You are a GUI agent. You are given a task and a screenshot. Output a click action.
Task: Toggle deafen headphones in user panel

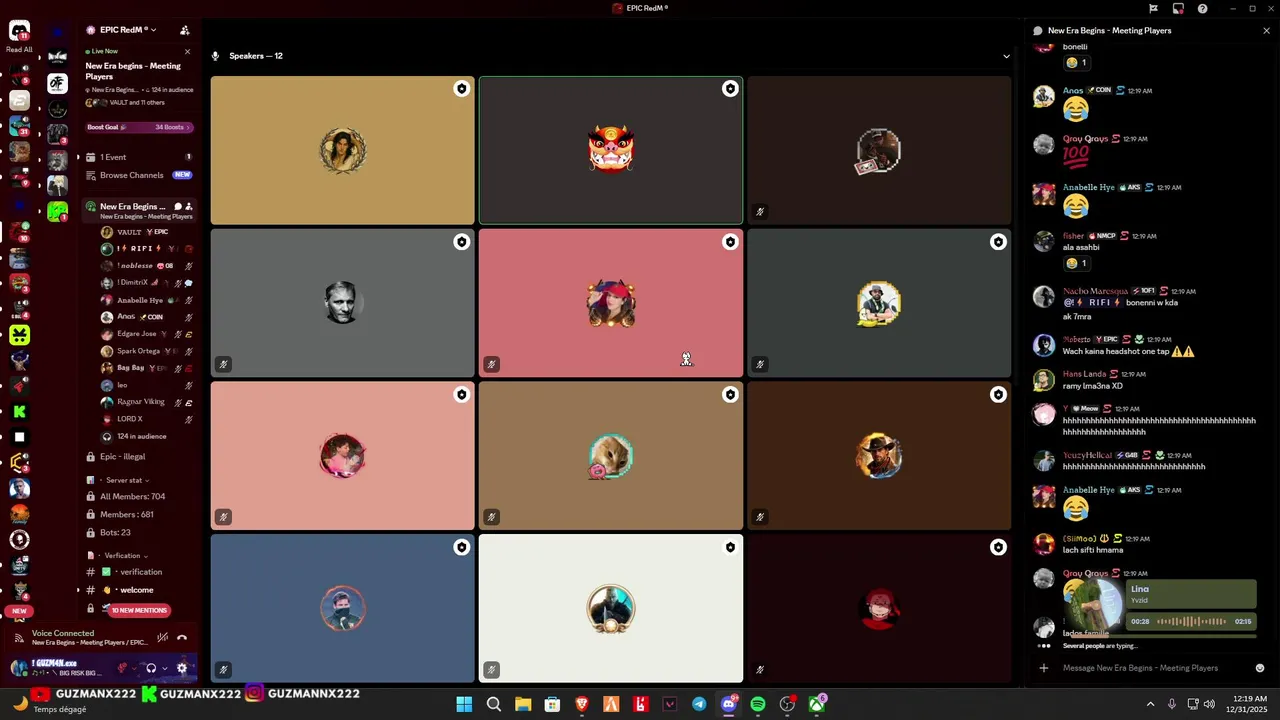tap(151, 668)
